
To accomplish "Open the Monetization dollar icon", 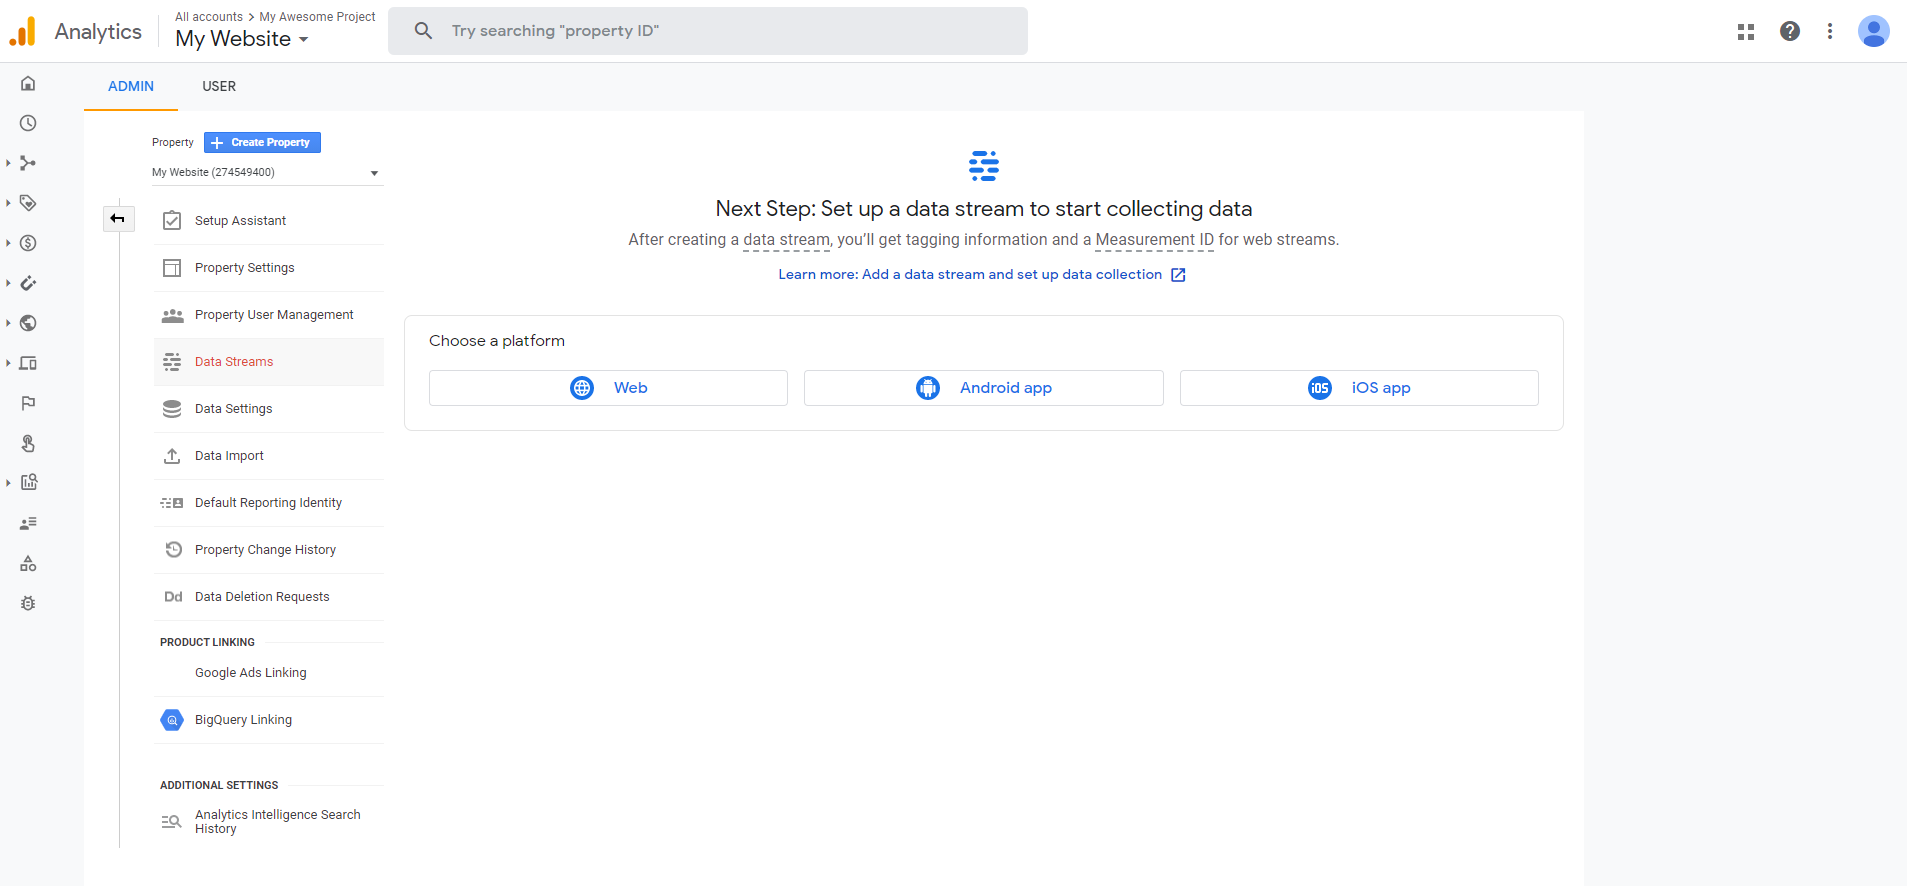I will [x=28, y=243].
